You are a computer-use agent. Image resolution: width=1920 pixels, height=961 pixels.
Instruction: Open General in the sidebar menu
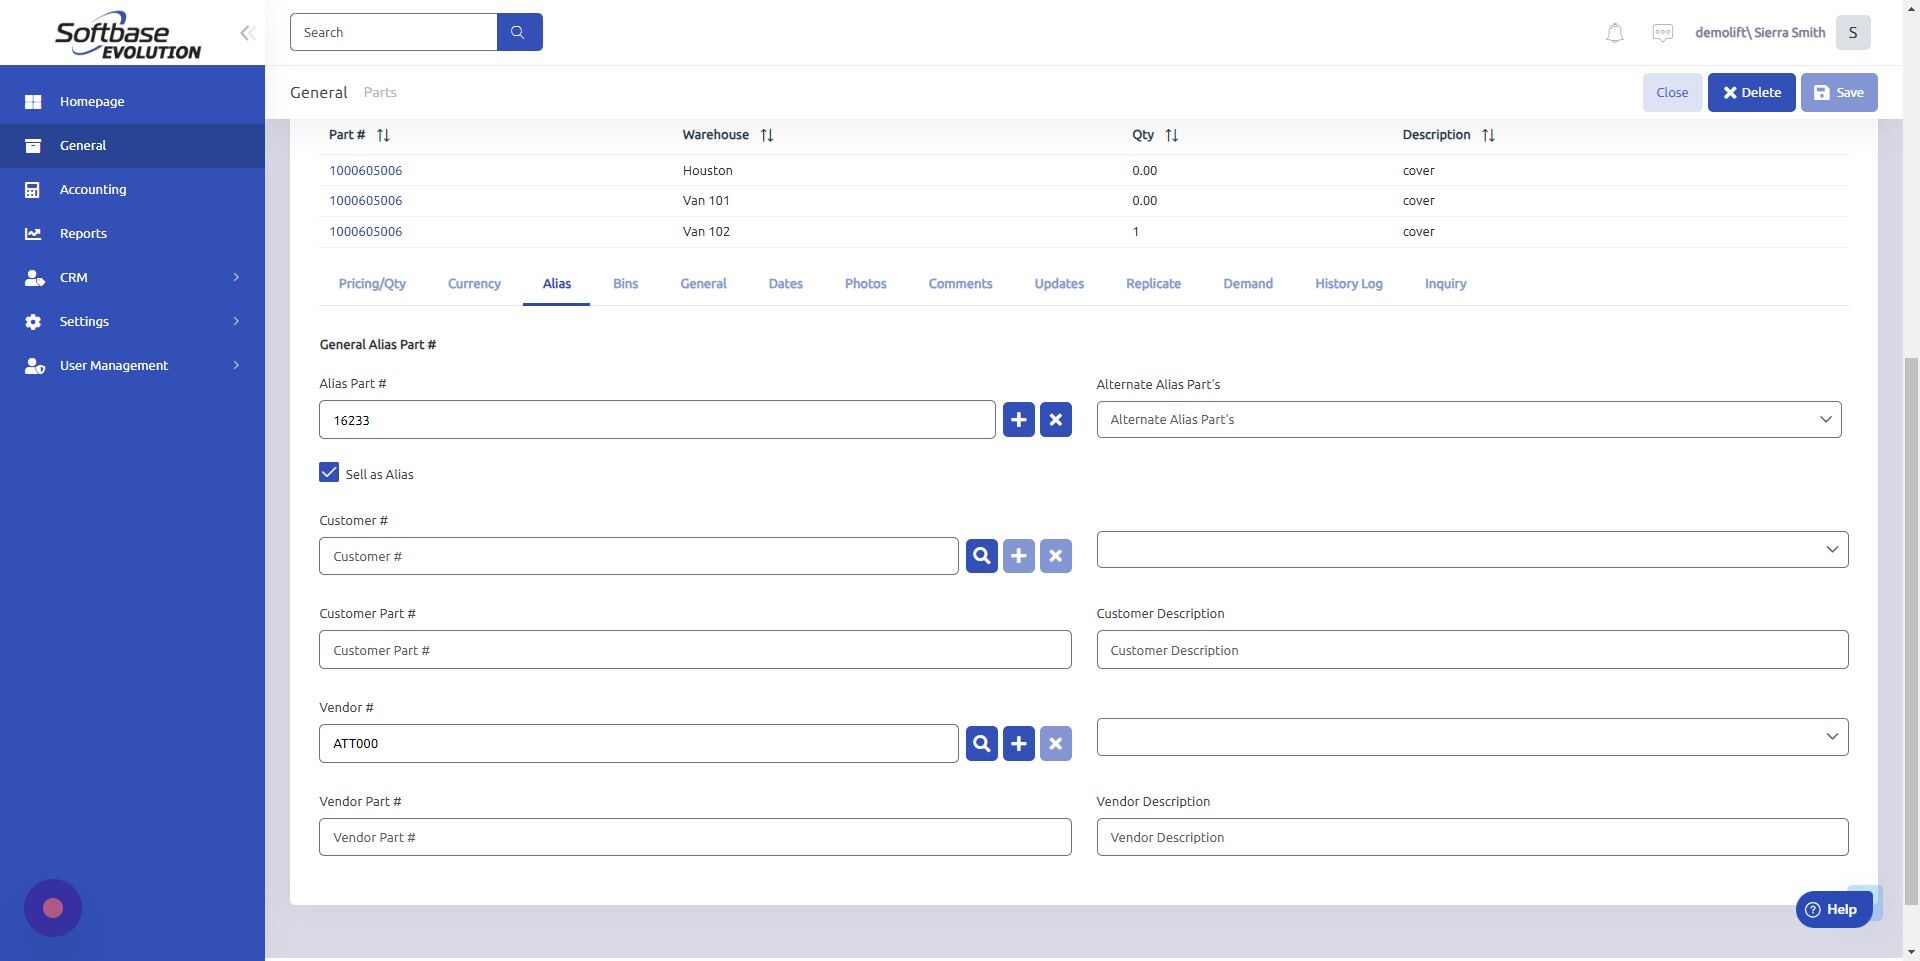pyautogui.click(x=132, y=145)
